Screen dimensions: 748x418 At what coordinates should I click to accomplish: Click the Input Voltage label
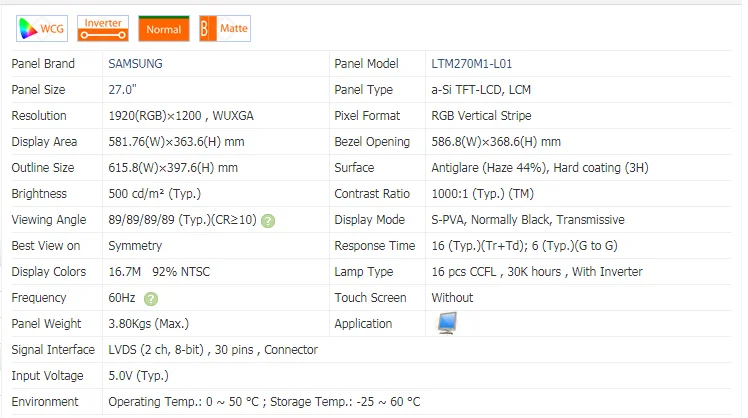[x=47, y=376]
